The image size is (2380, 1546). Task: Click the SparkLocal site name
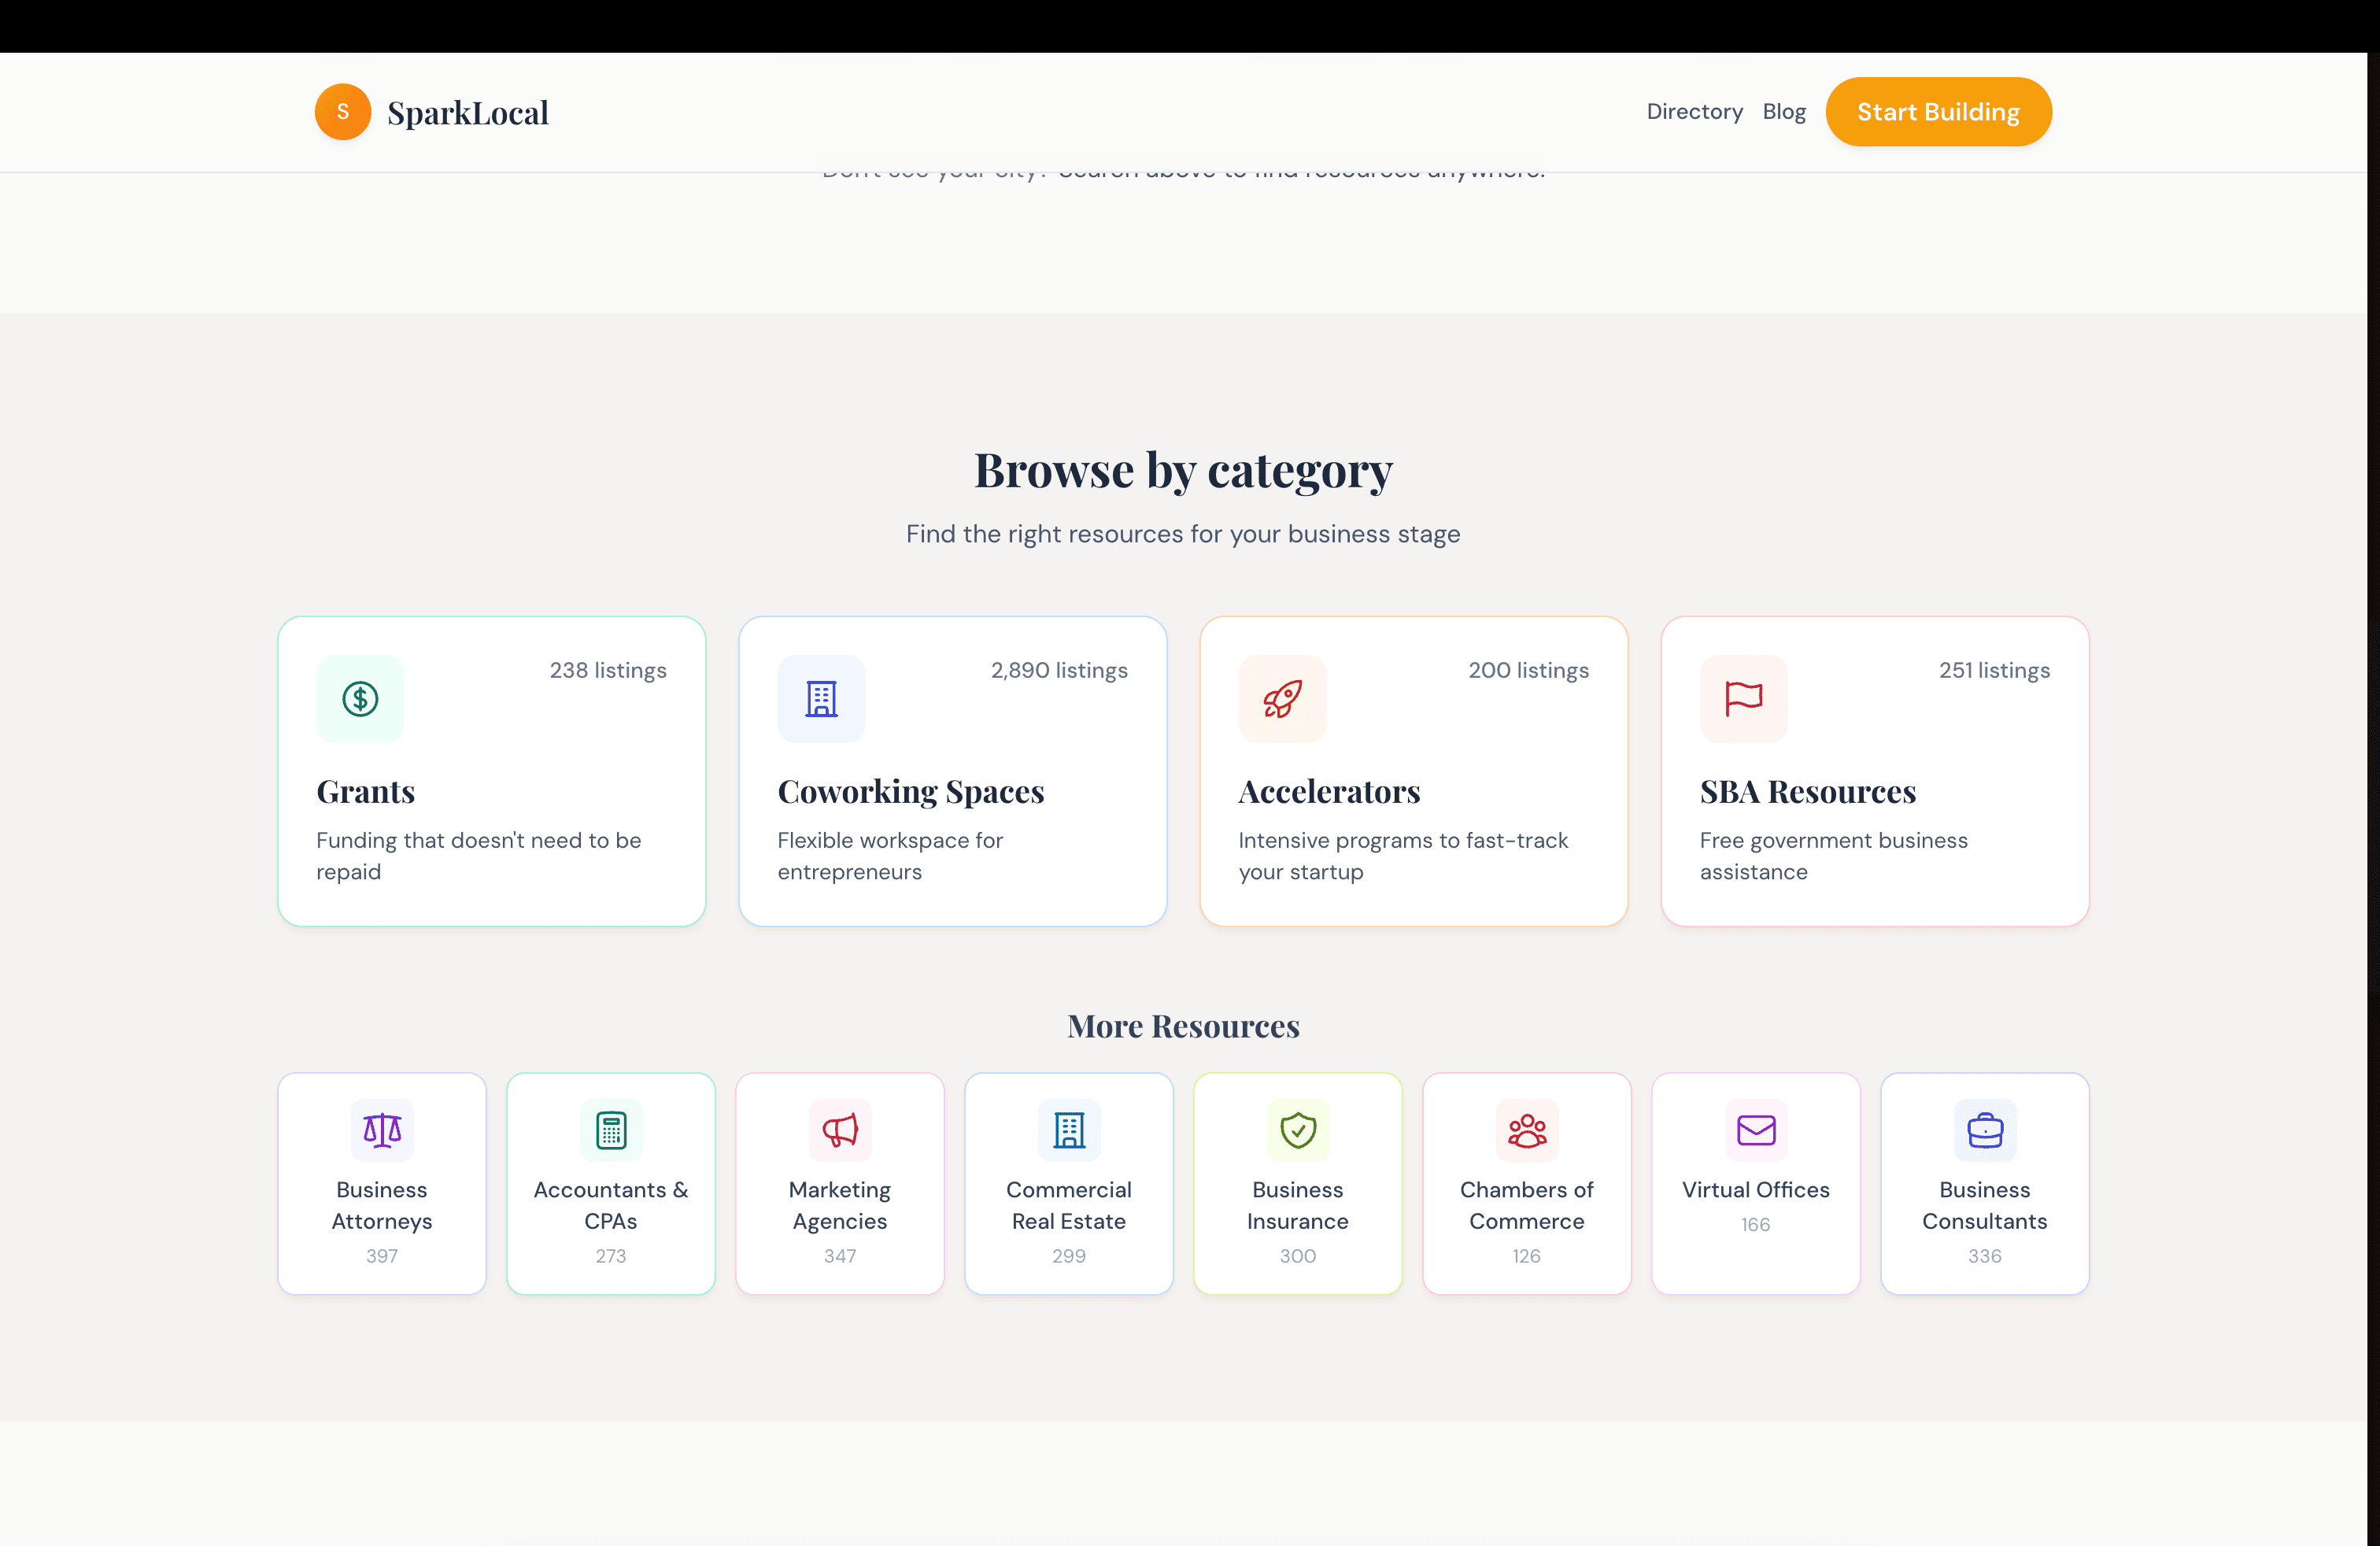(x=468, y=111)
